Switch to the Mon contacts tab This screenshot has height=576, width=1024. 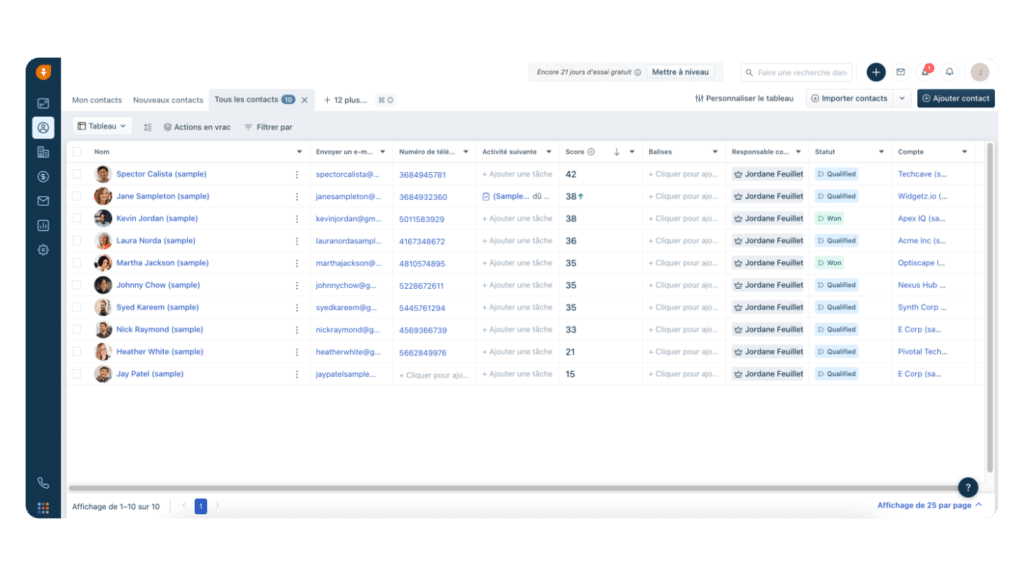pos(95,100)
